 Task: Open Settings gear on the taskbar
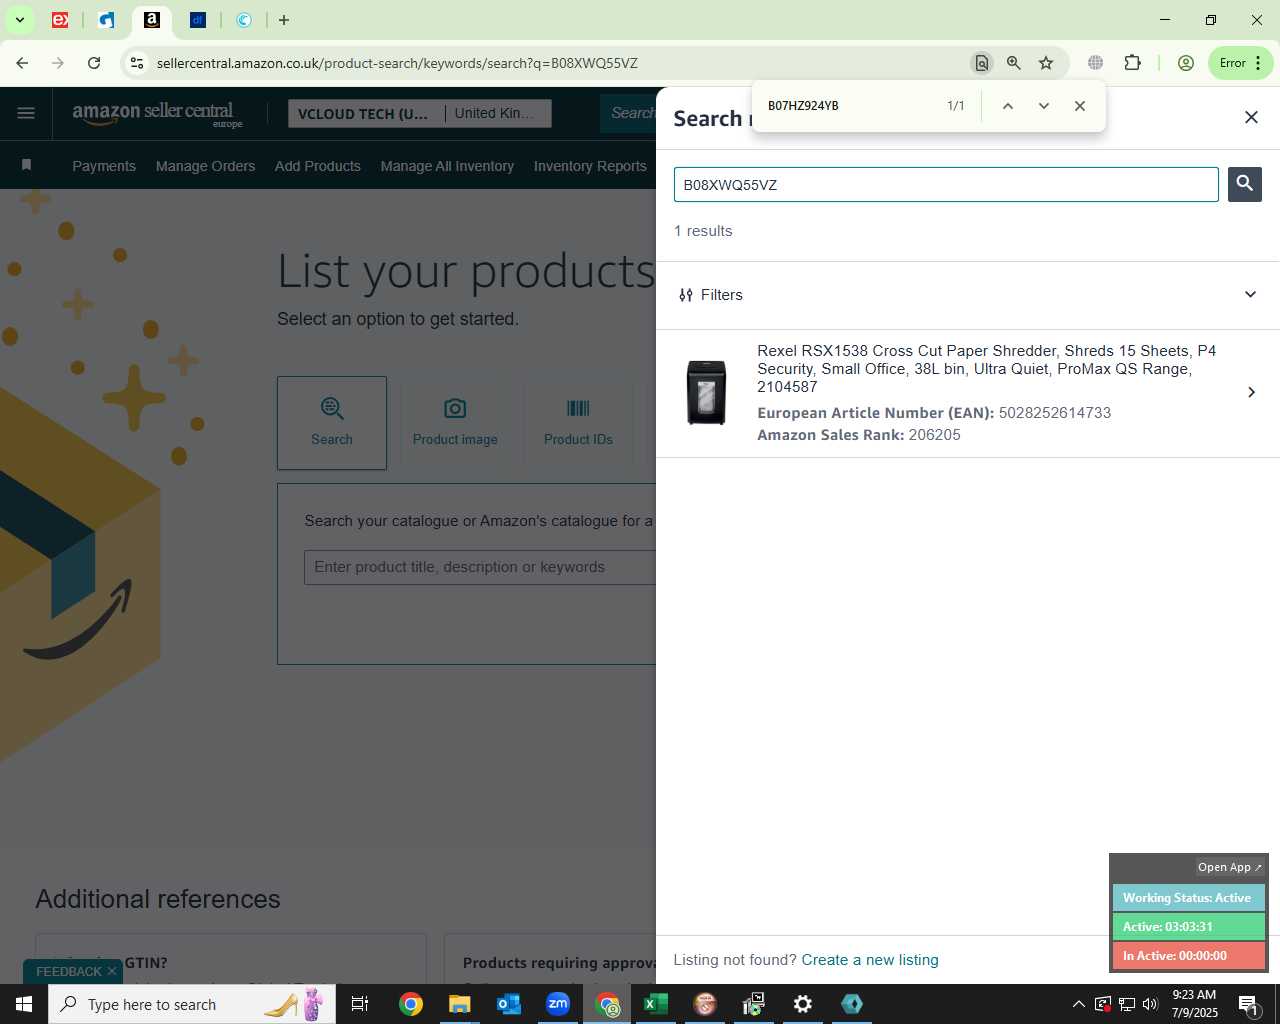pyautogui.click(x=803, y=1004)
